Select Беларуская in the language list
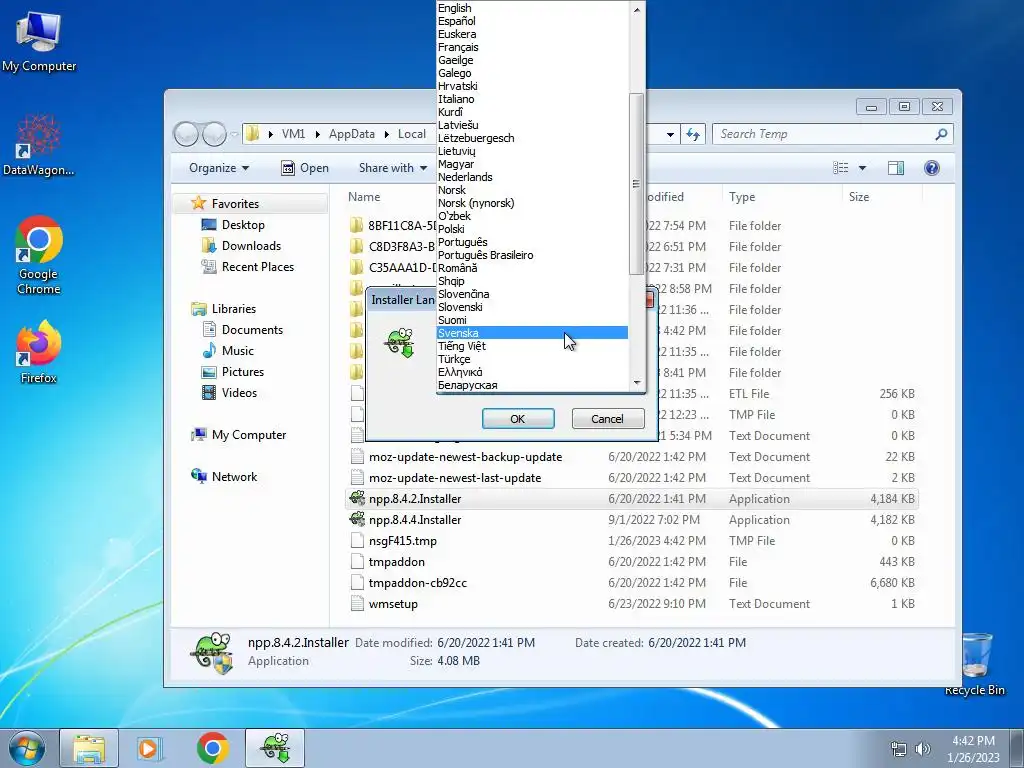The width and height of the screenshot is (1024, 768). [532, 385]
